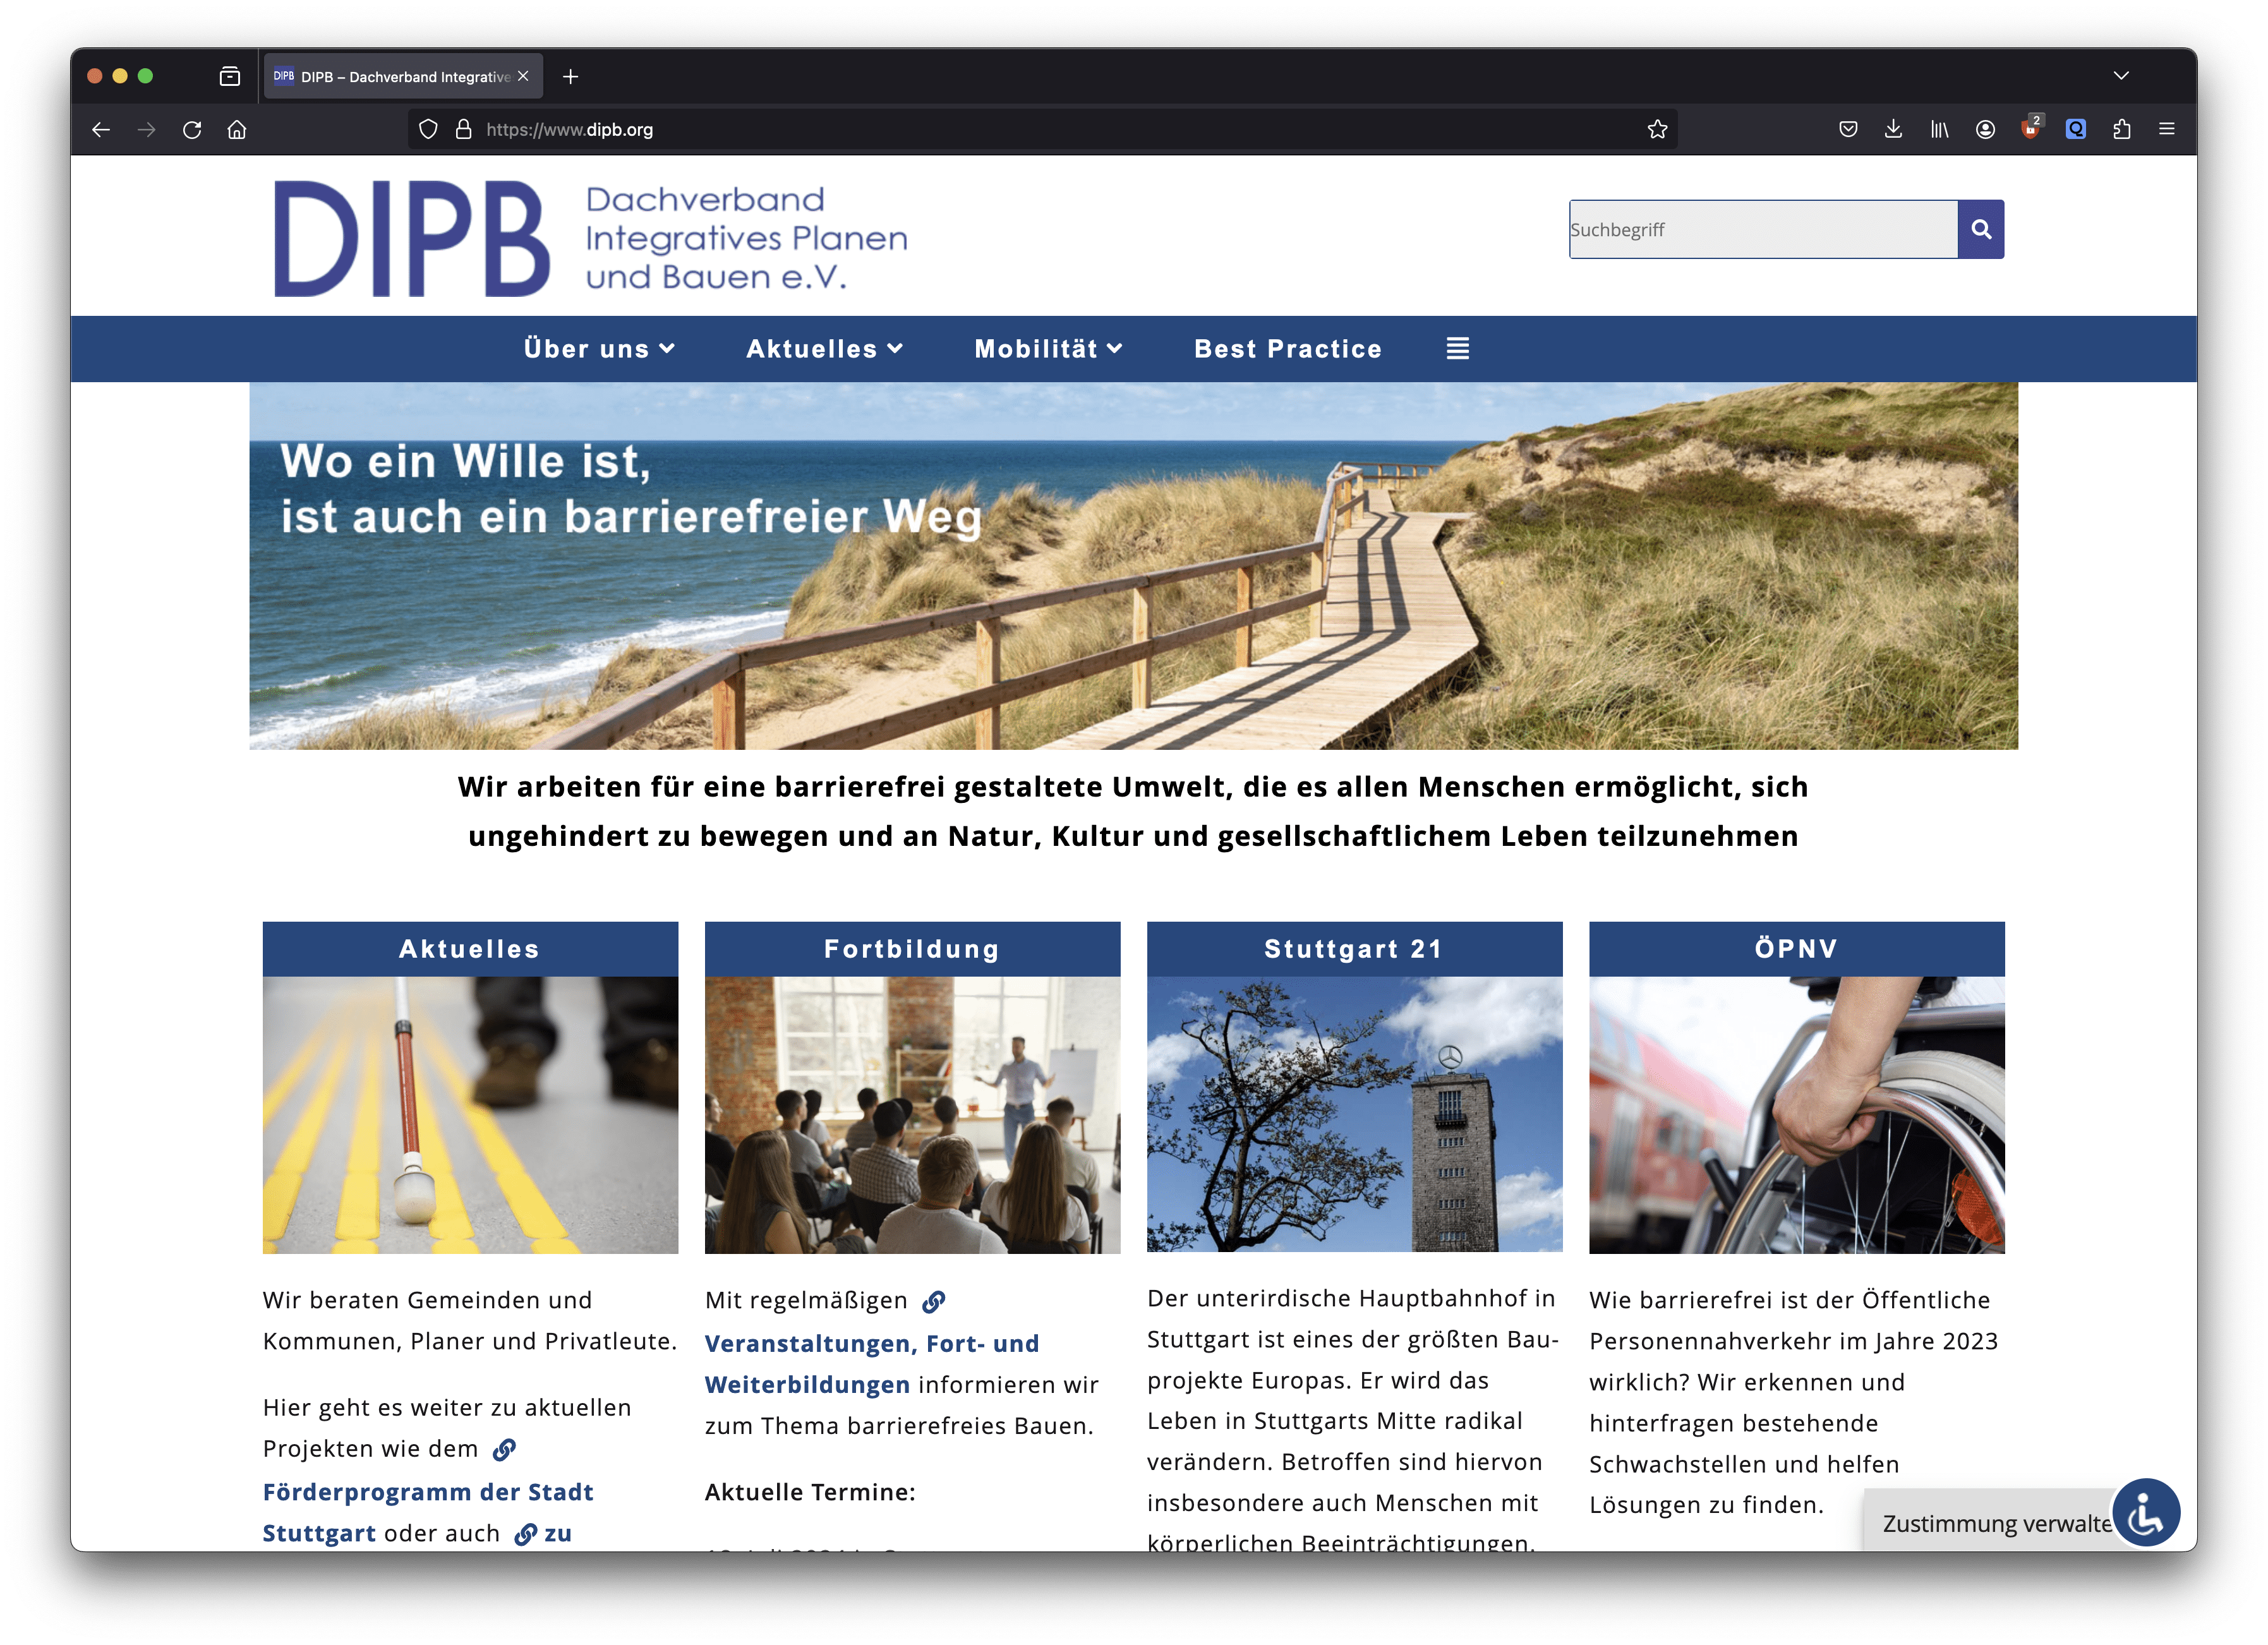
Task: Open the downloads panel
Action: (x=1893, y=129)
